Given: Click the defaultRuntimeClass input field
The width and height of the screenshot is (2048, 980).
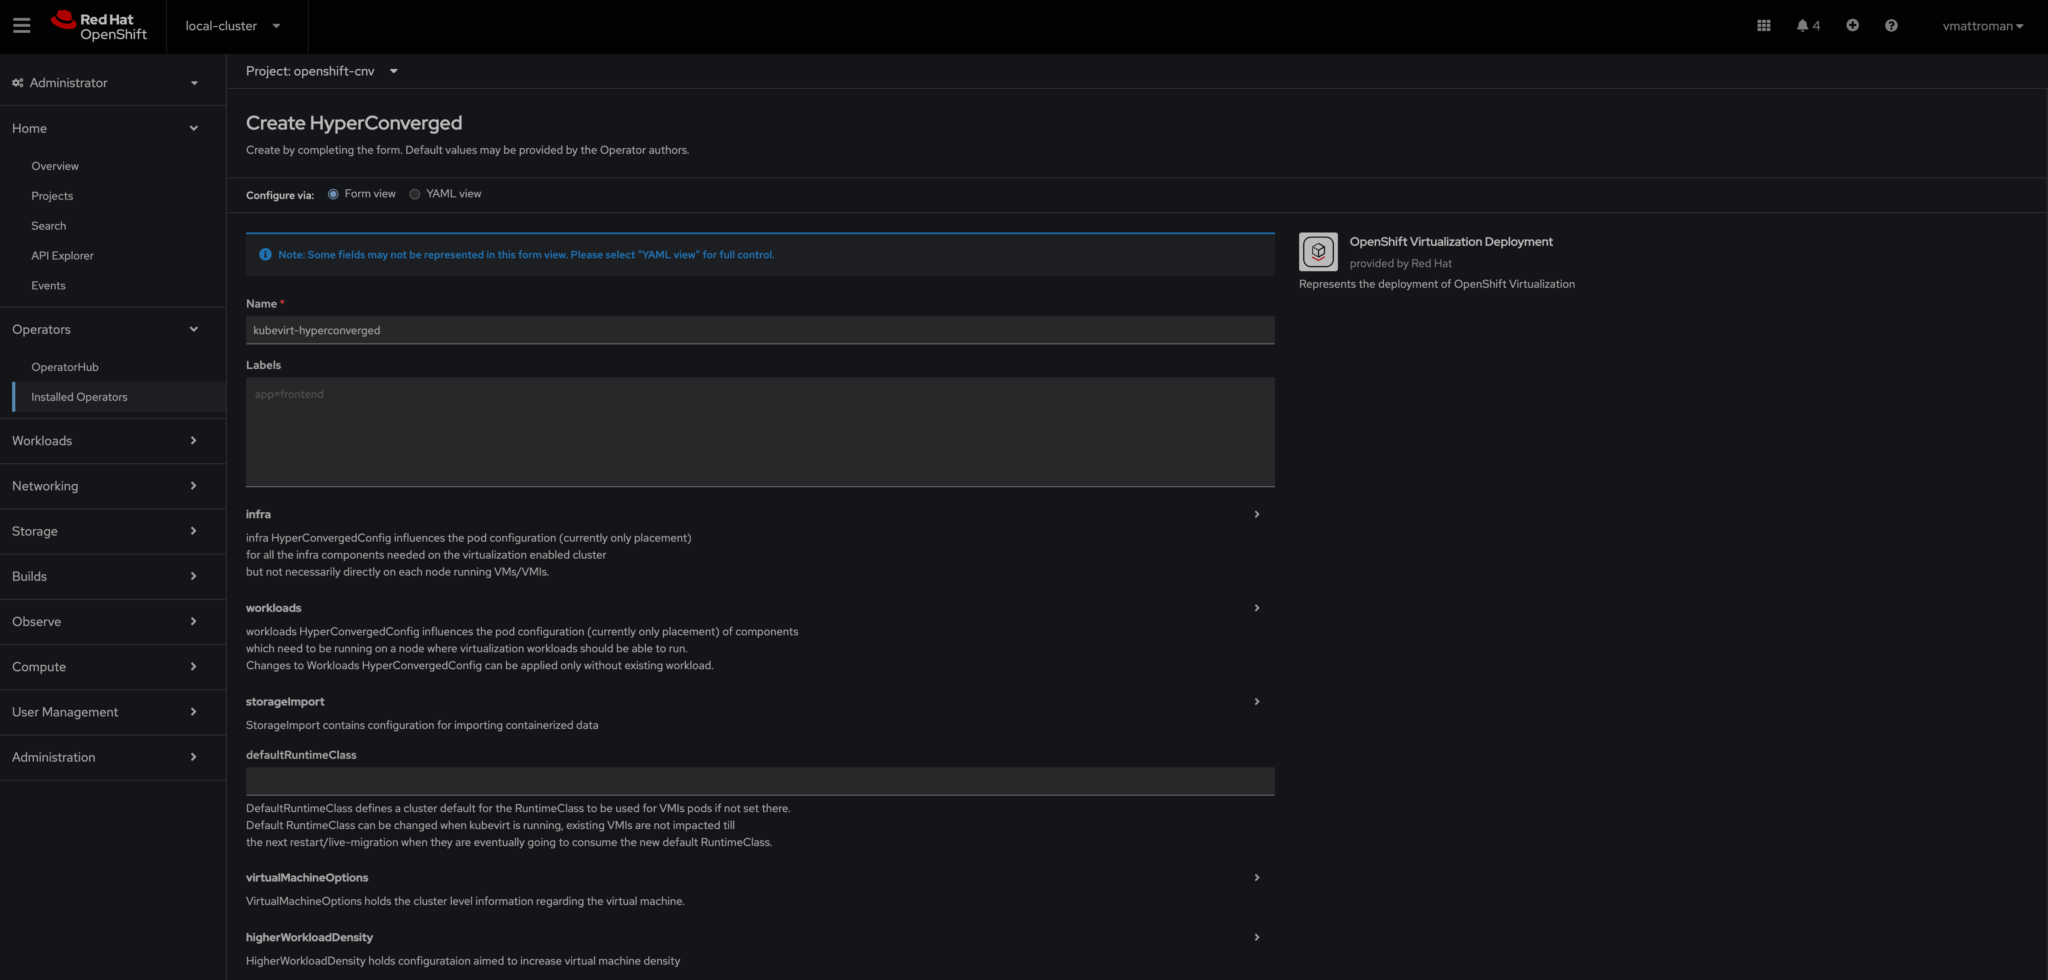Looking at the screenshot, I should pos(759,781).
